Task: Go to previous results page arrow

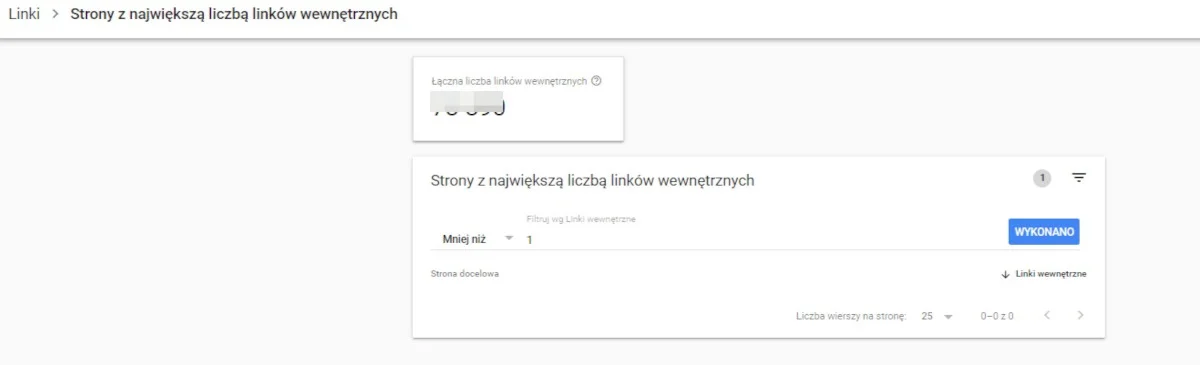Action: pos(1047,316)
